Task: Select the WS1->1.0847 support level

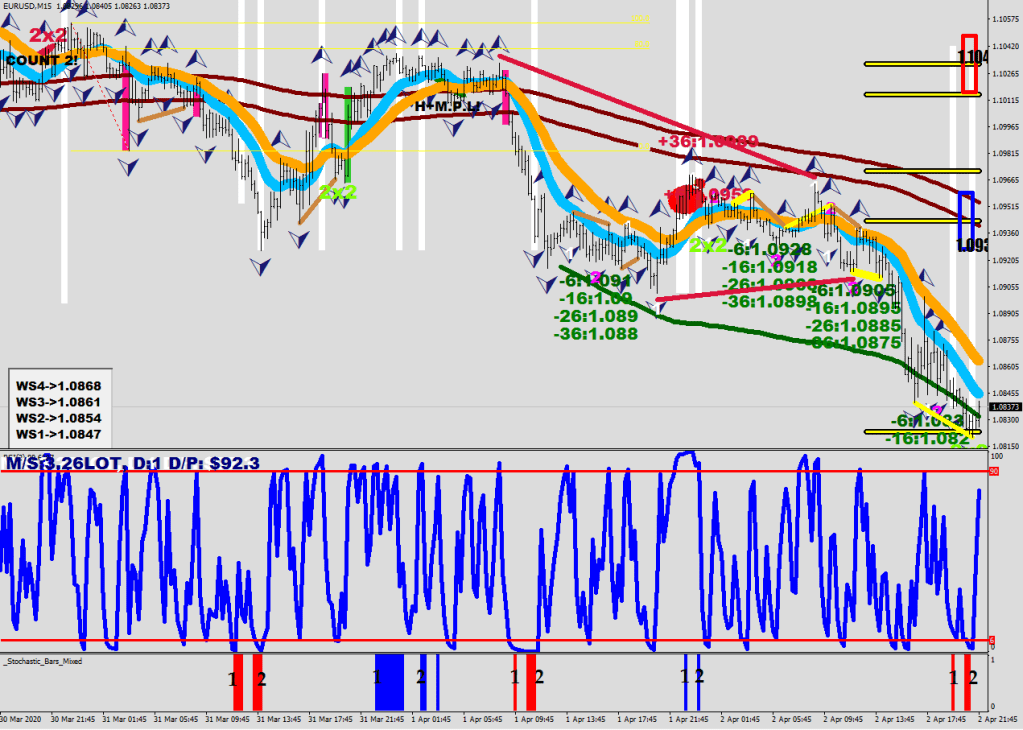Action: click(x=58, y=434)
